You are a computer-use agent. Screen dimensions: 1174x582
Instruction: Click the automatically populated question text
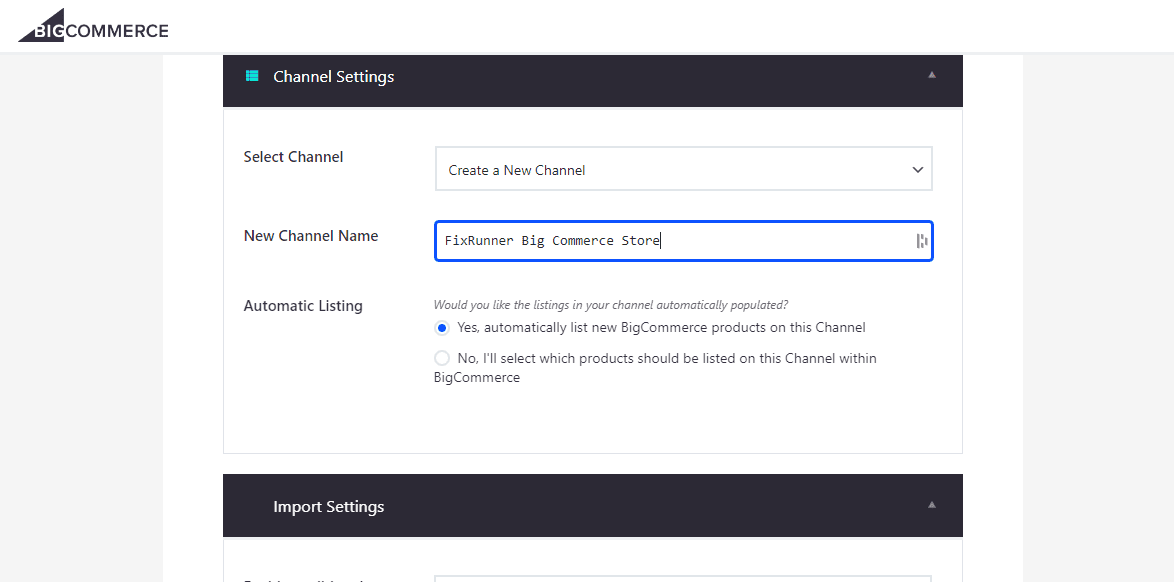(x=611, y=305)
